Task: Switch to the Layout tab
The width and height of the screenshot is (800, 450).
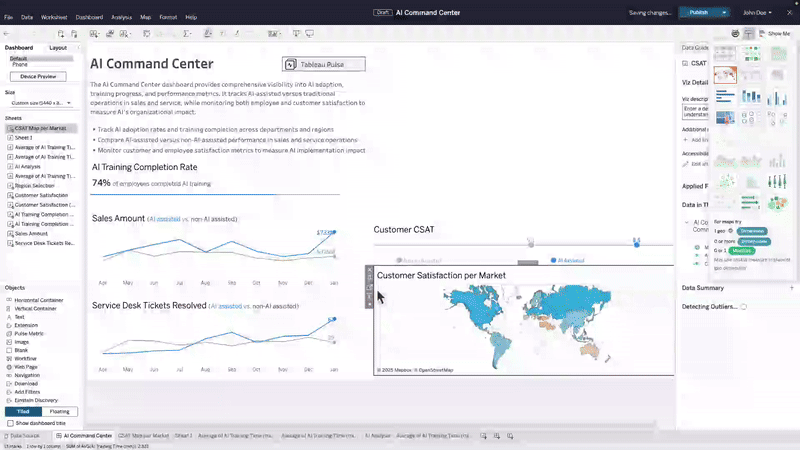Action: tap(58, 47)
